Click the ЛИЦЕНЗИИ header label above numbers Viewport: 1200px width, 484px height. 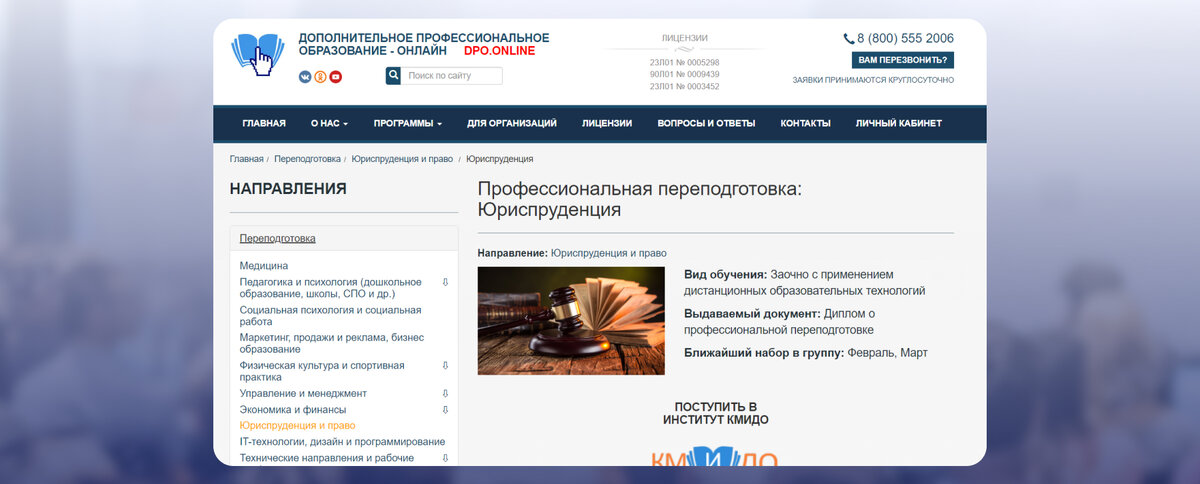pyautogui.click(x=685, y=38)
